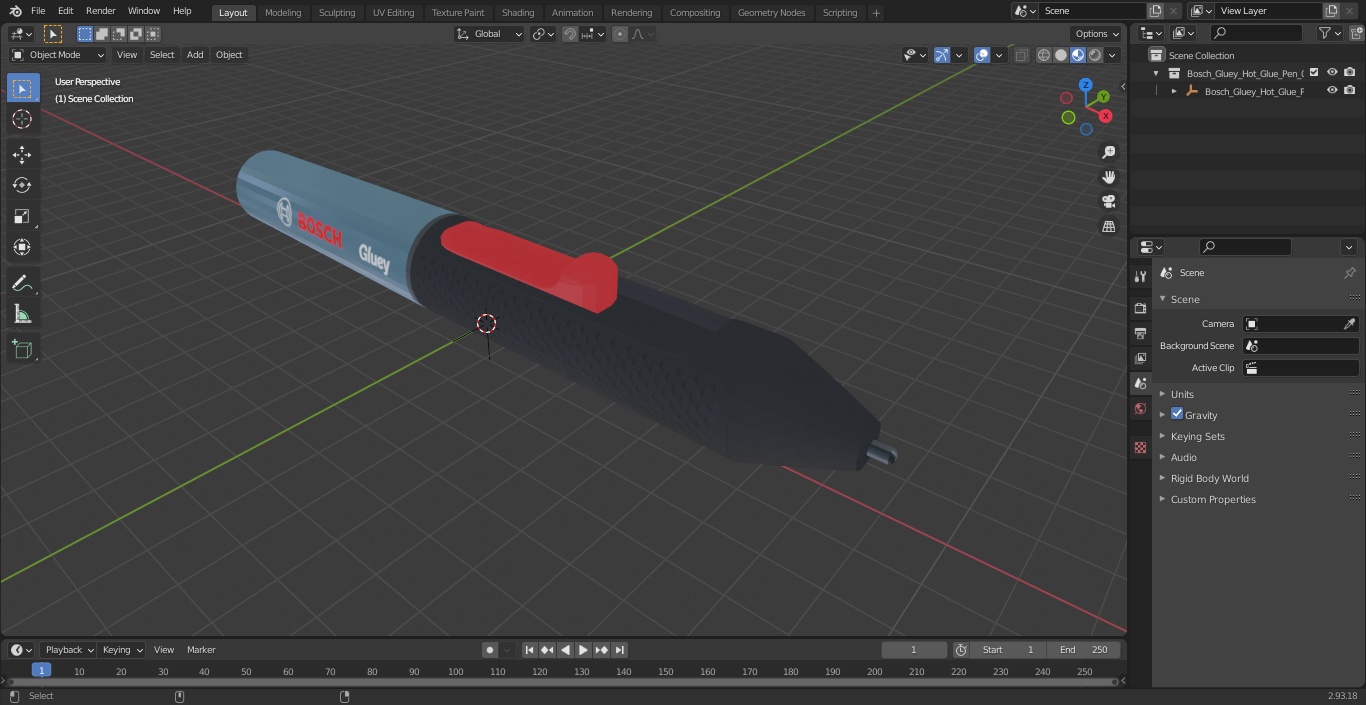This screenshot has width=1366, height=705.
Task: Open viewport shading options dropdown arrow
Action: pos(1112,55)
